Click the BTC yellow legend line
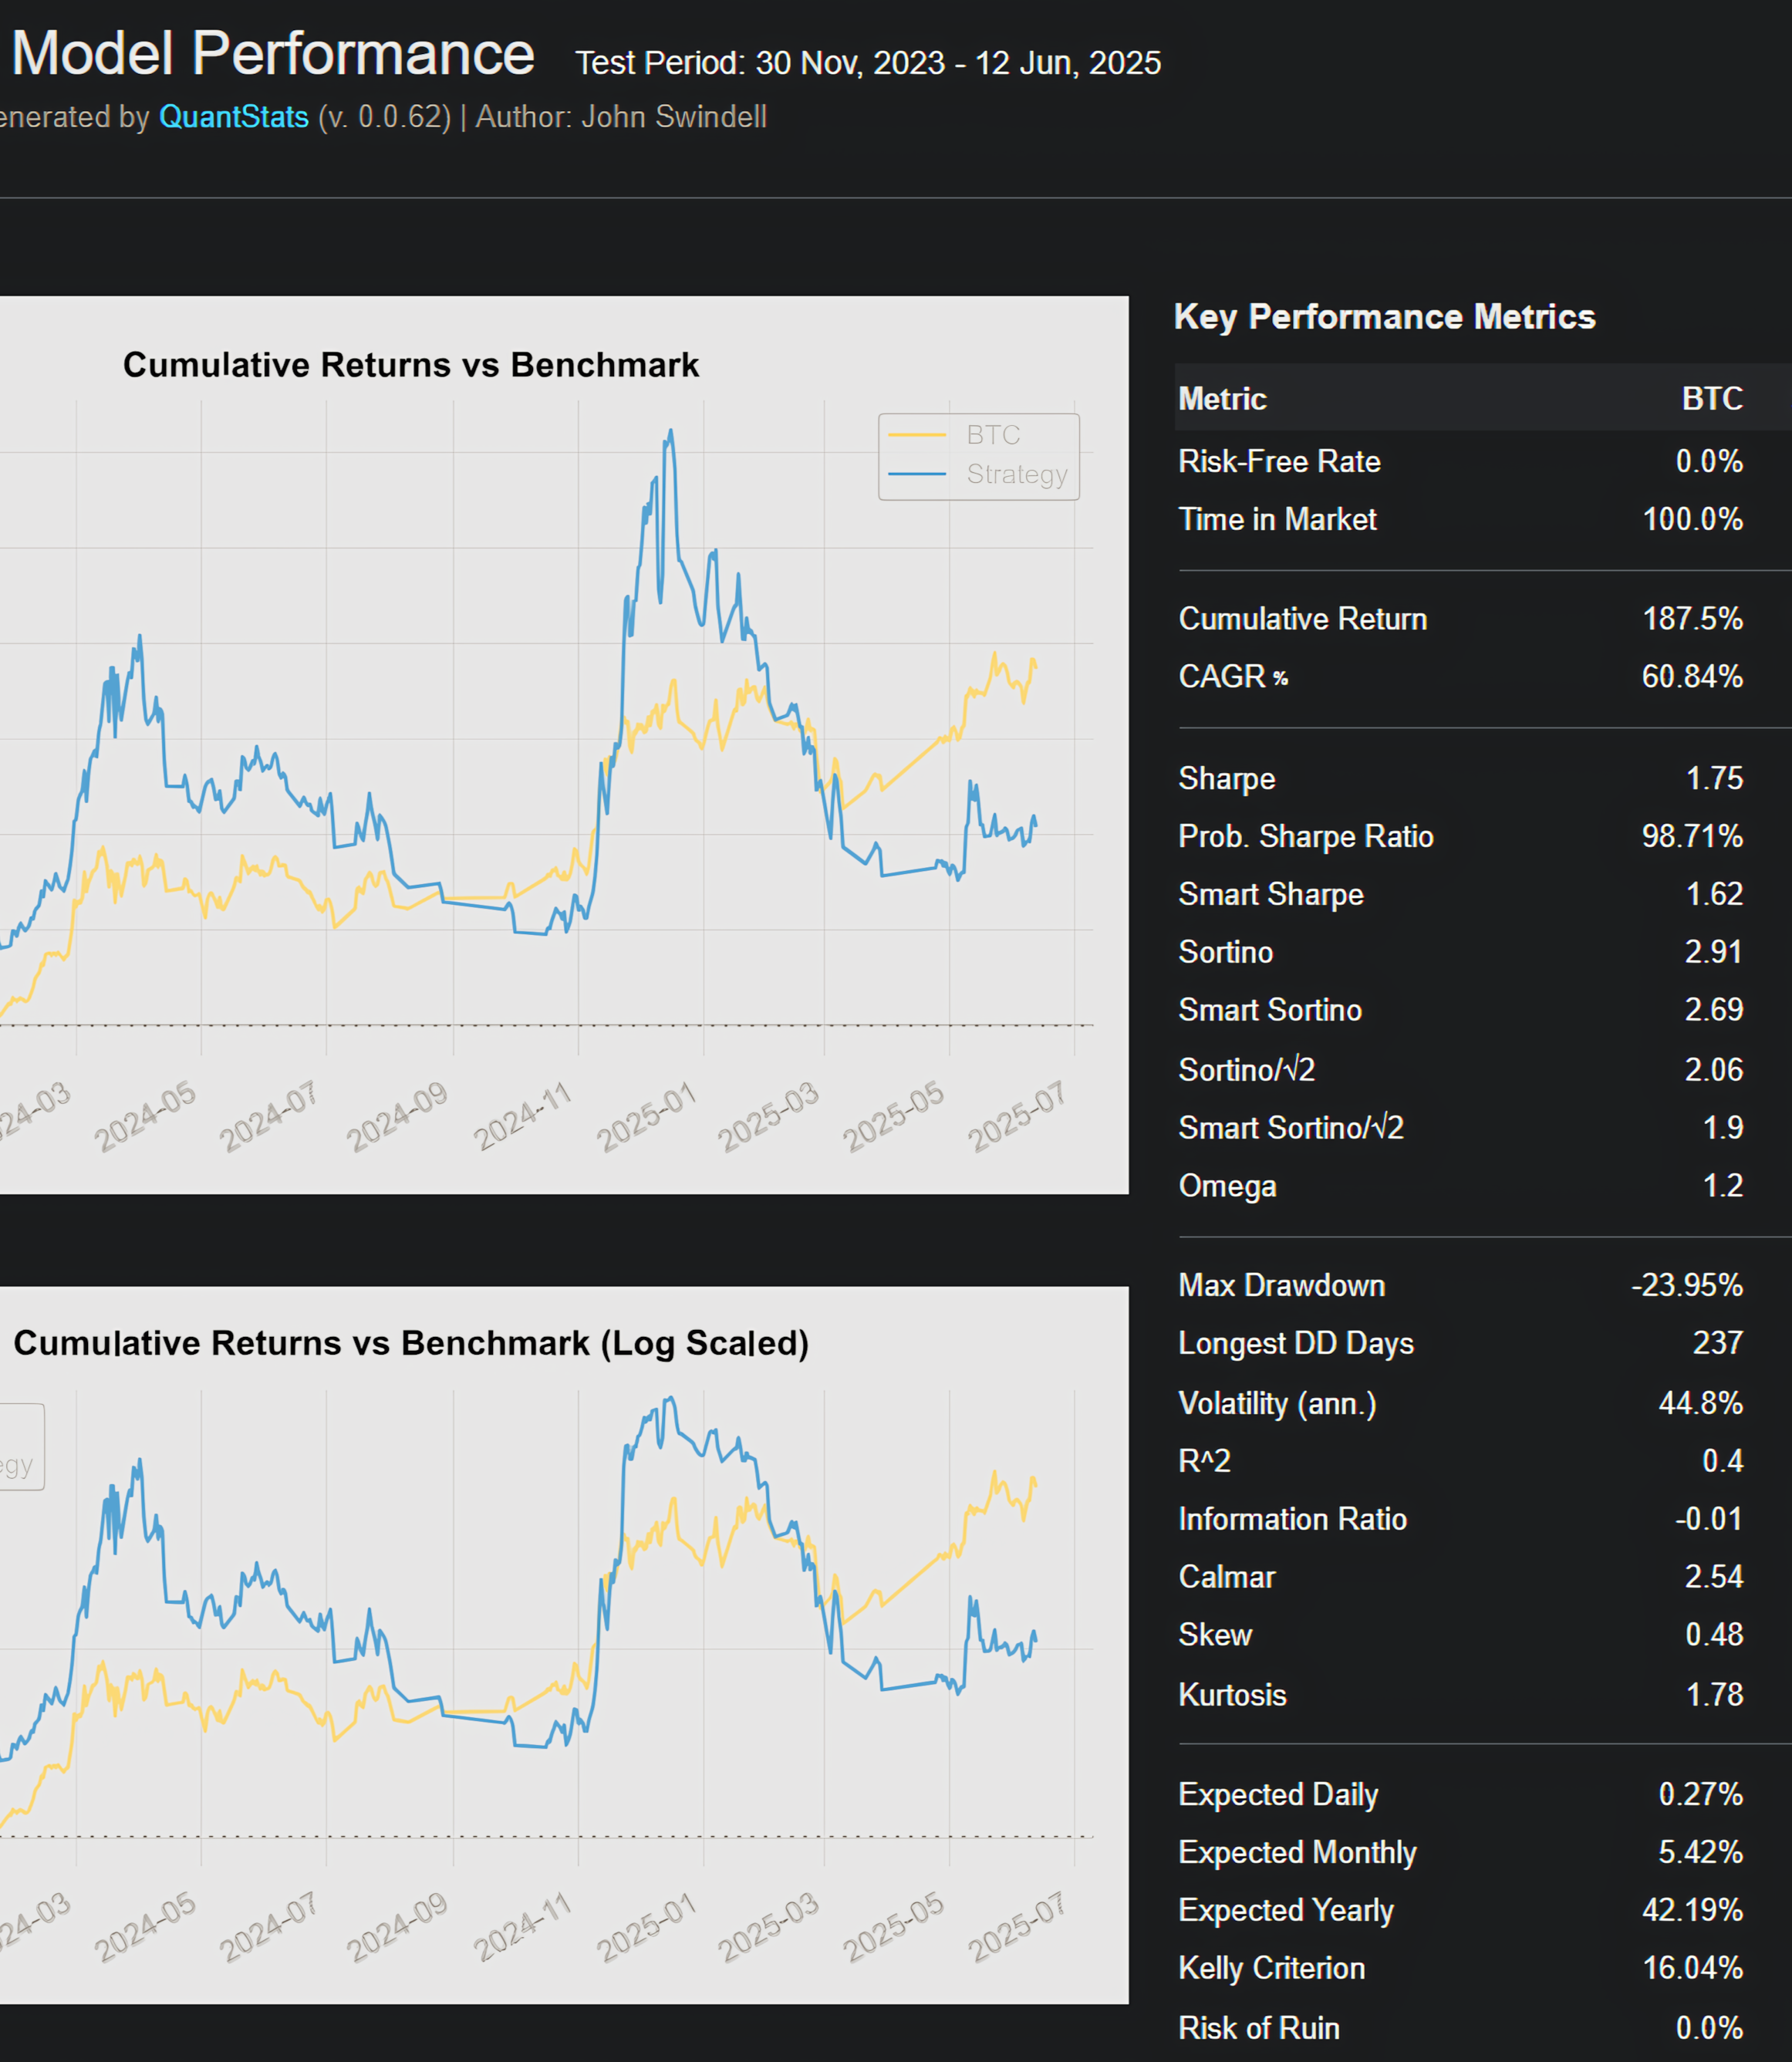This screenshot has width=1792, height=2062. (x=917, y=435)
